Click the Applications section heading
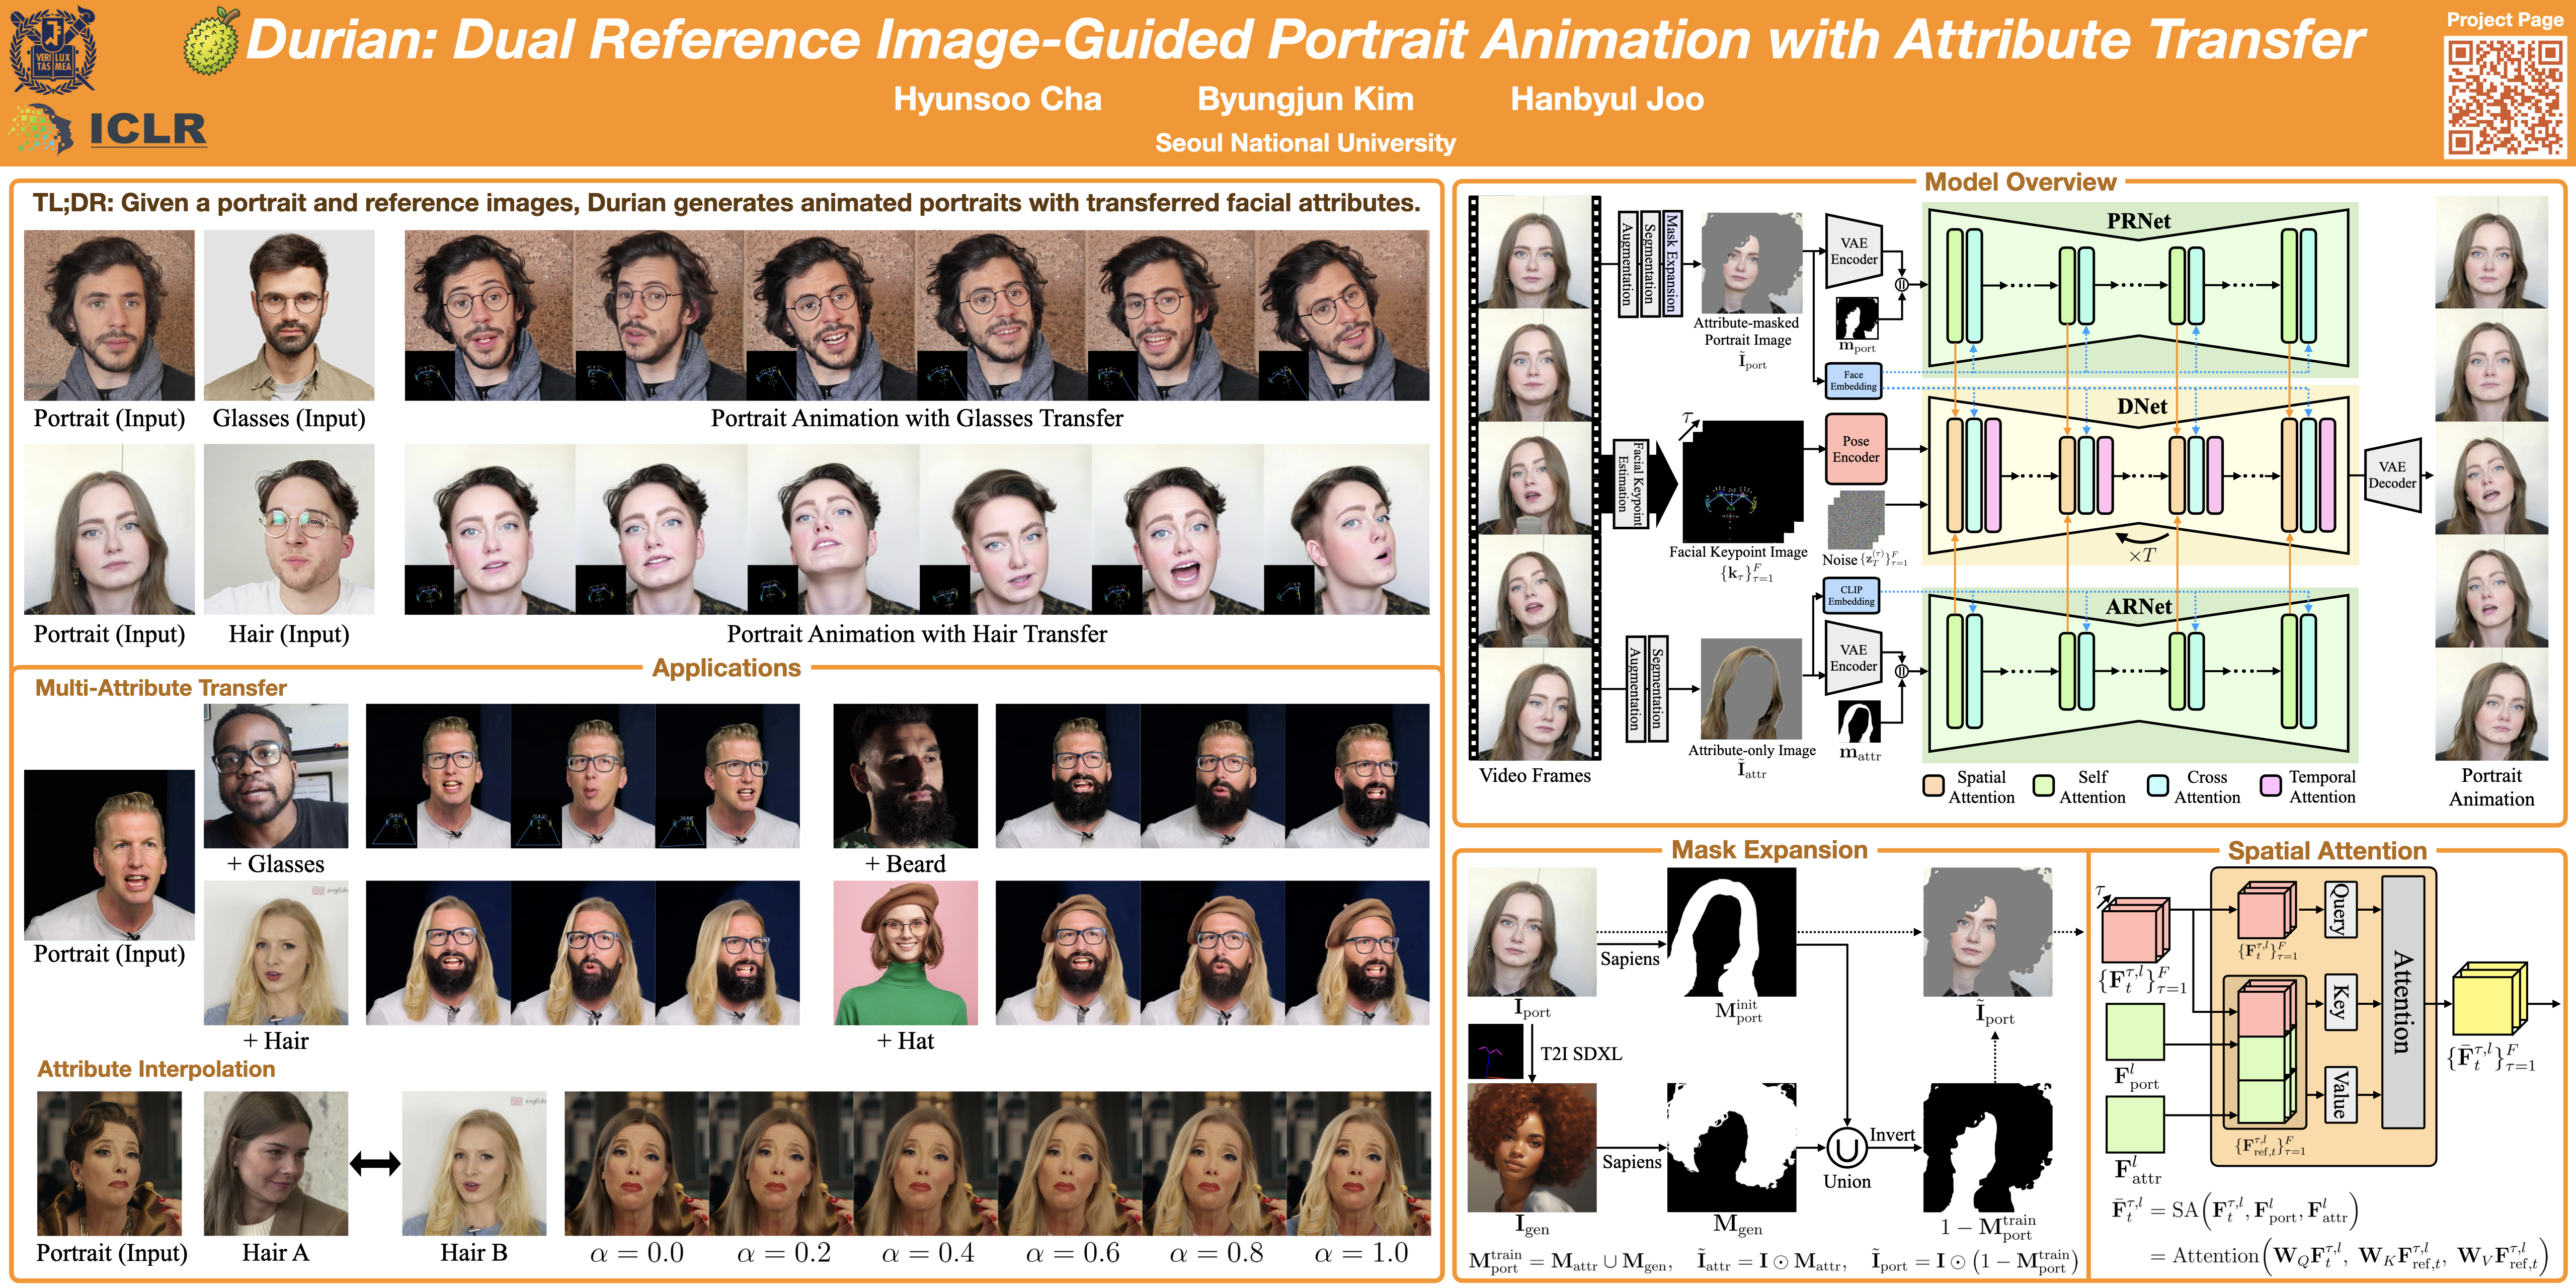The width and height of the screenshot is (2576, 1288). 726,668
